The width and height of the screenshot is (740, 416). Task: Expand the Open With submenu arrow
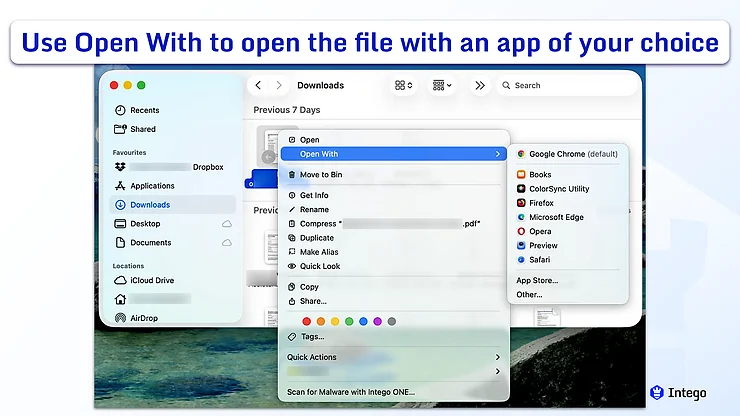tap(497, 154)
